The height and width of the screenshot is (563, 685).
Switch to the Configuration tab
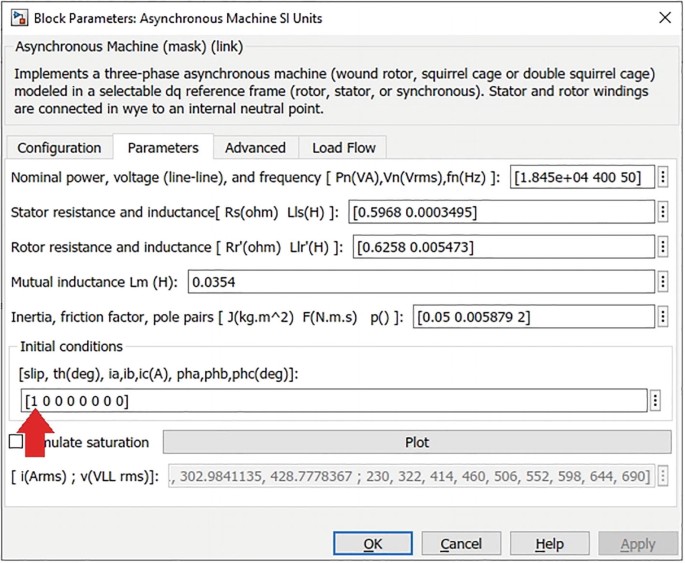(x=59, y=148)
